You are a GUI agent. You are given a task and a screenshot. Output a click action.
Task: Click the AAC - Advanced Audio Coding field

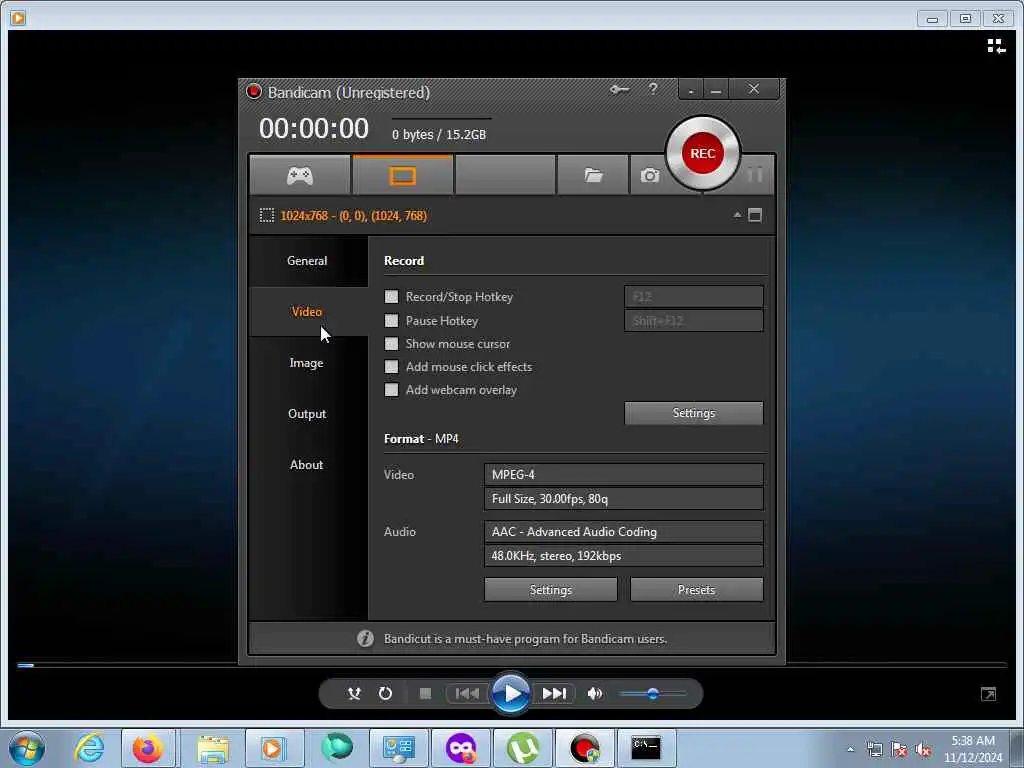(624, 532)
